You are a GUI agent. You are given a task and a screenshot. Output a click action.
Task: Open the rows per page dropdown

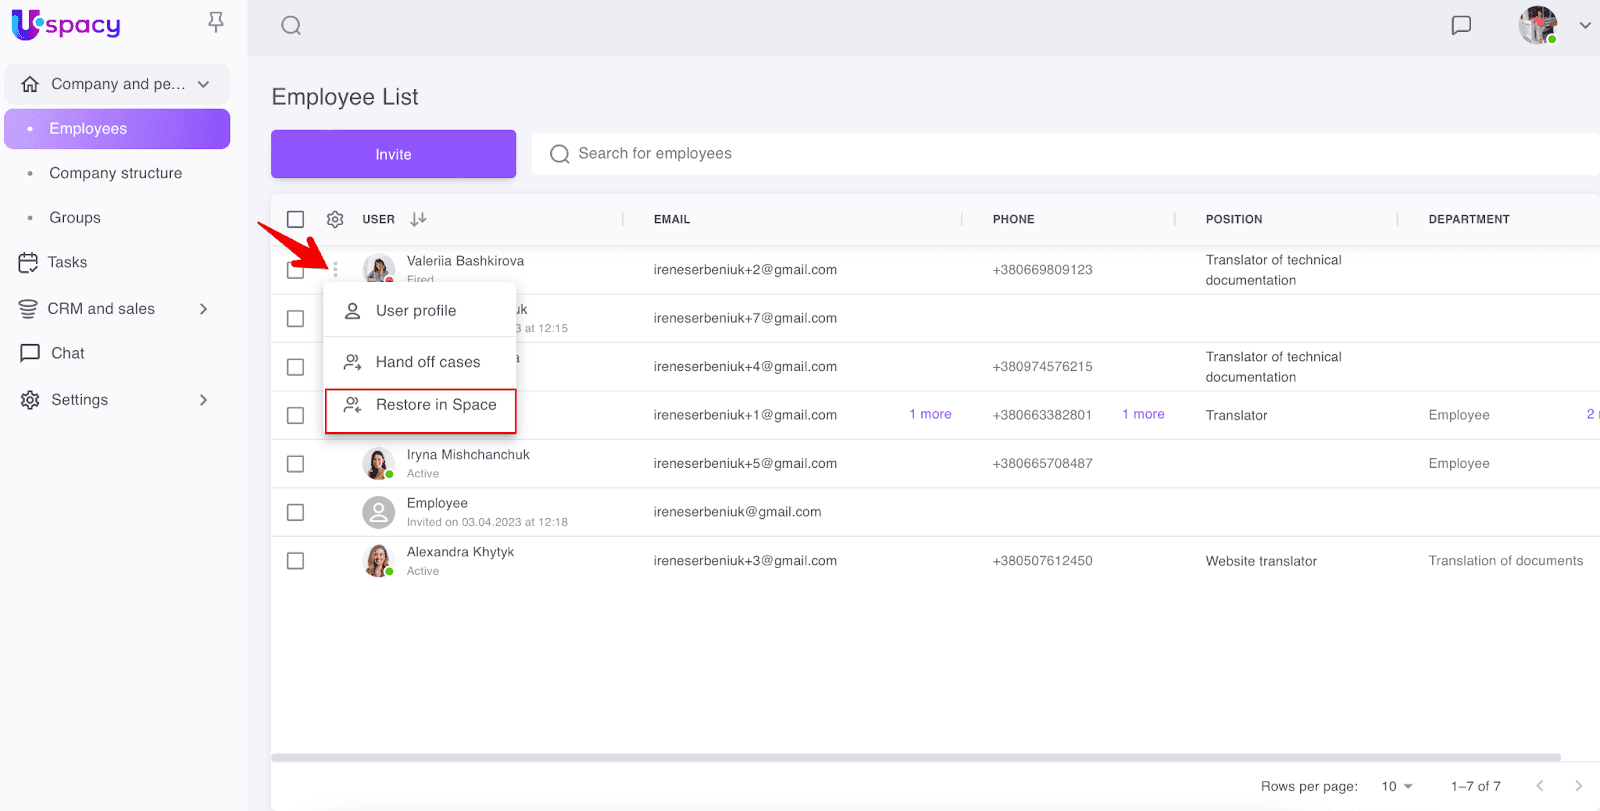point(1396,786)
